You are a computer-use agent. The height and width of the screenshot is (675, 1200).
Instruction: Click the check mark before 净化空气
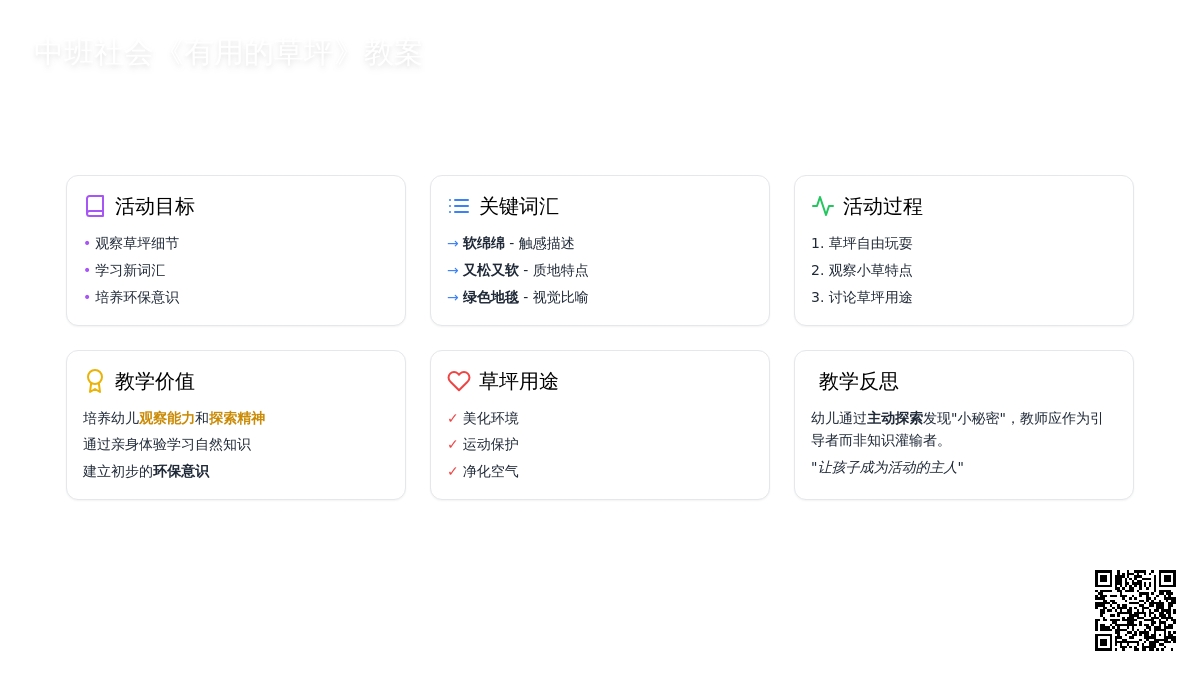pos(452,471)
